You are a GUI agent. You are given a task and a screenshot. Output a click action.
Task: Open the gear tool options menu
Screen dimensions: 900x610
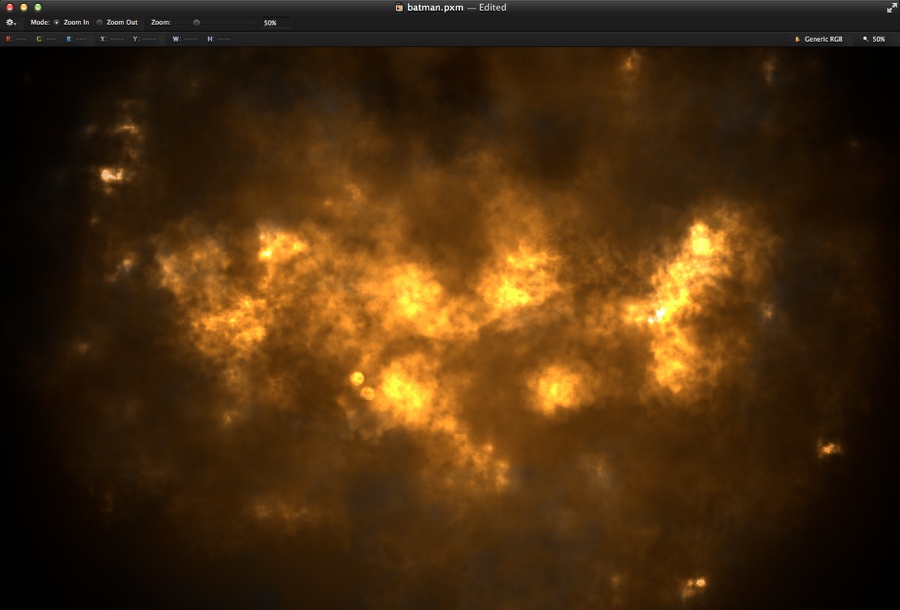tap(11, 22)
